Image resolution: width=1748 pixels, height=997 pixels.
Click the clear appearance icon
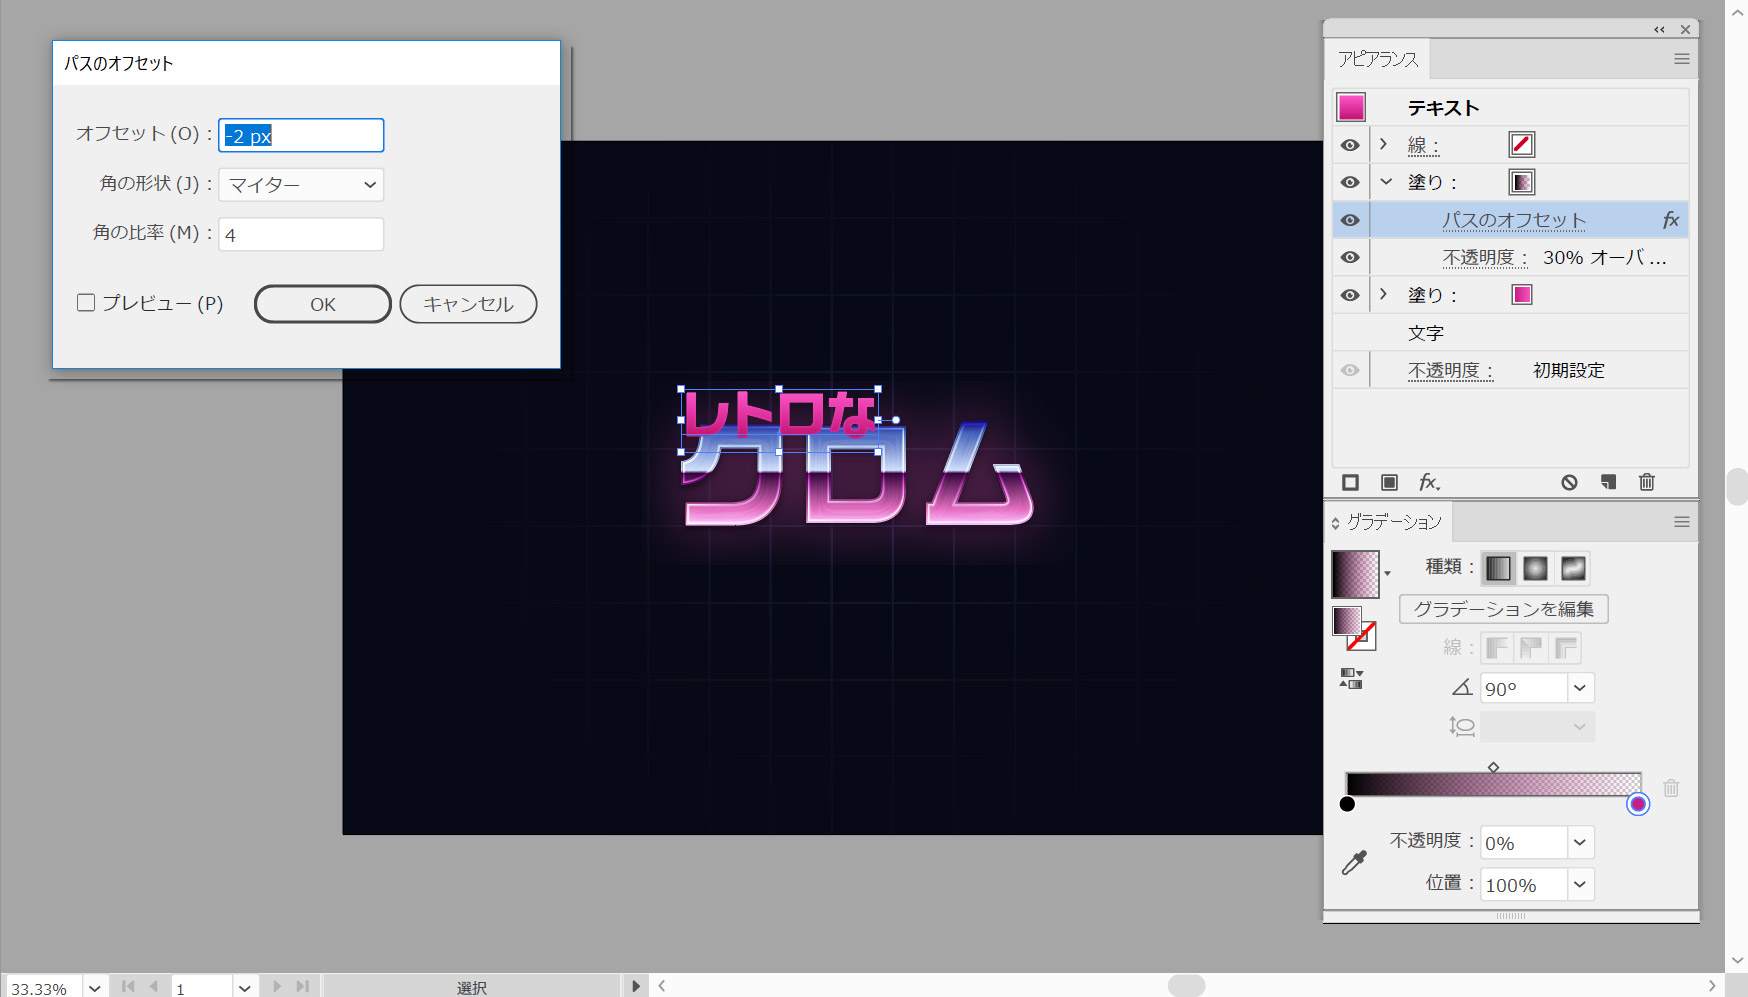[x=1569, y=483]
